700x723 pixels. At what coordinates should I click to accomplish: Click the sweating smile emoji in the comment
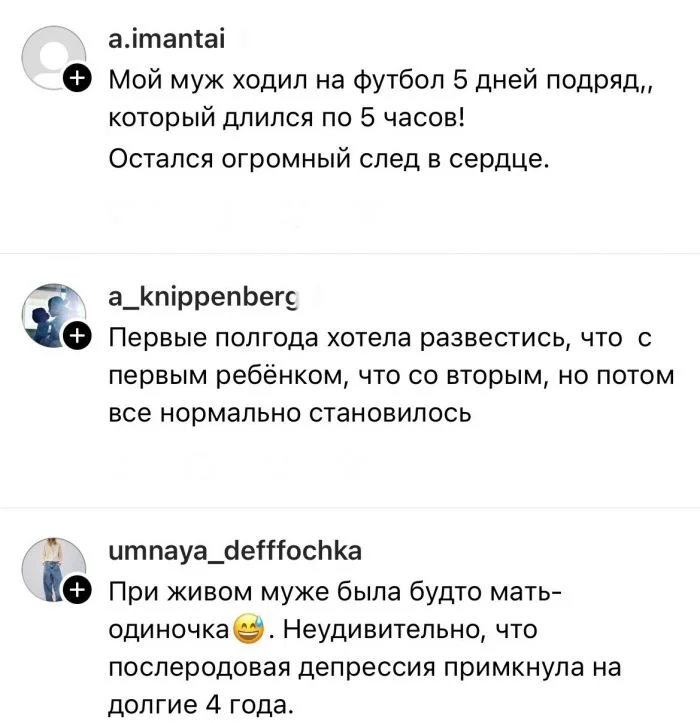pyautogui.click(x=246, y=631)
